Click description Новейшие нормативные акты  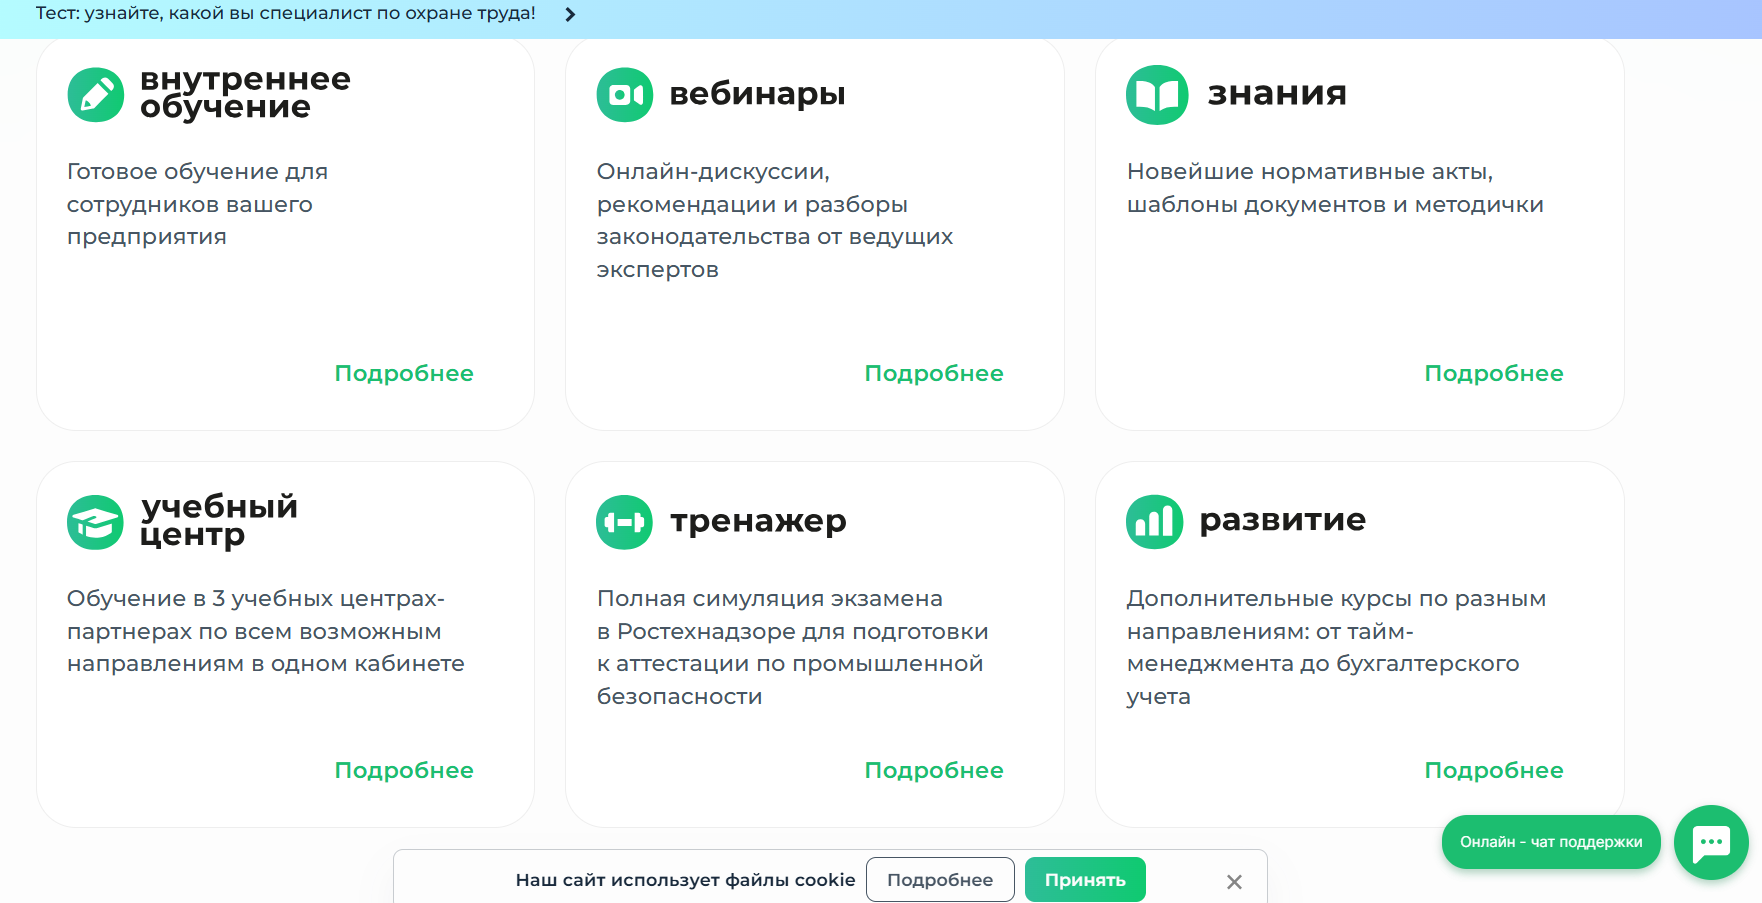pyautogui.click(x=1335, y=188)
